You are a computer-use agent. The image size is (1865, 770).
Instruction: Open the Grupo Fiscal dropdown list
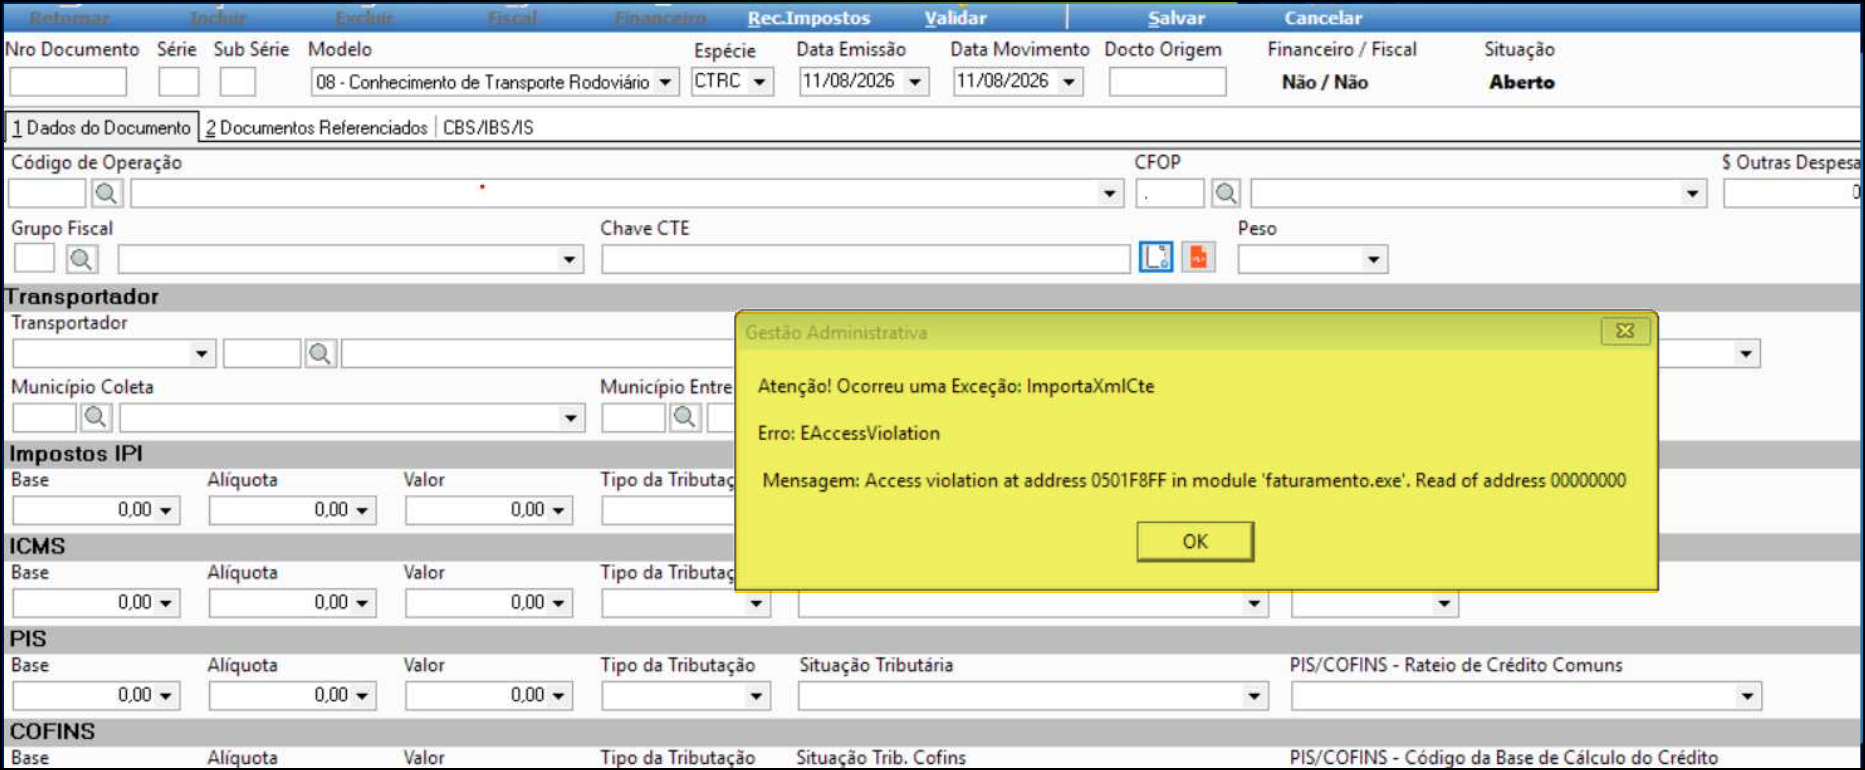[569, 260]
